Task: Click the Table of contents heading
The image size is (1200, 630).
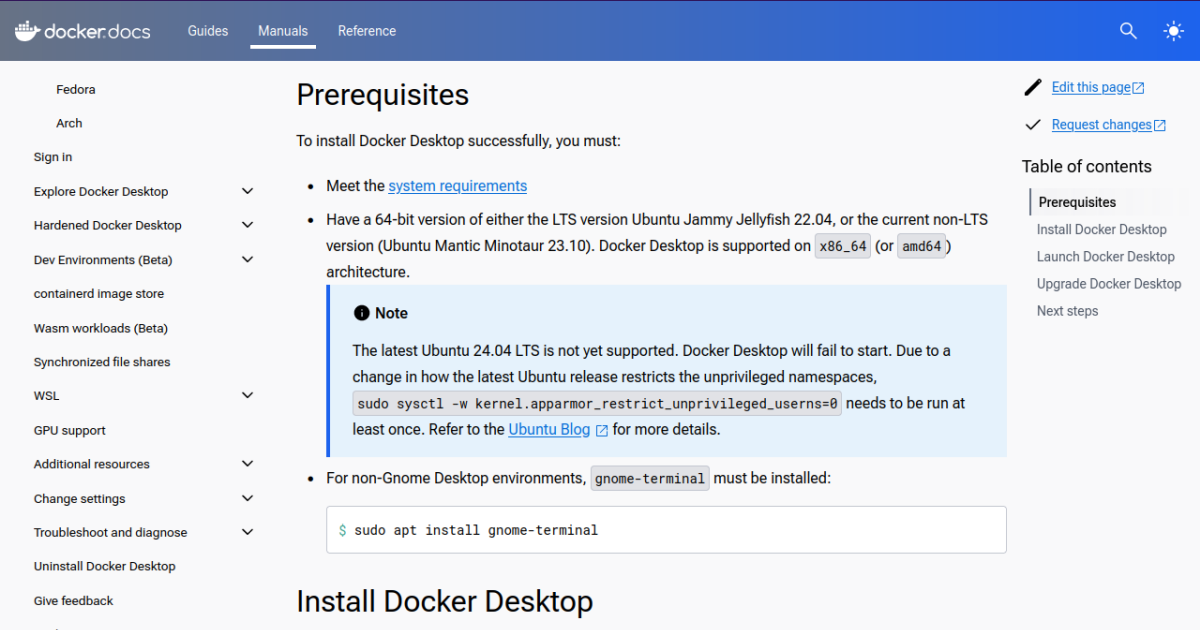Action: pos(1087,167)
